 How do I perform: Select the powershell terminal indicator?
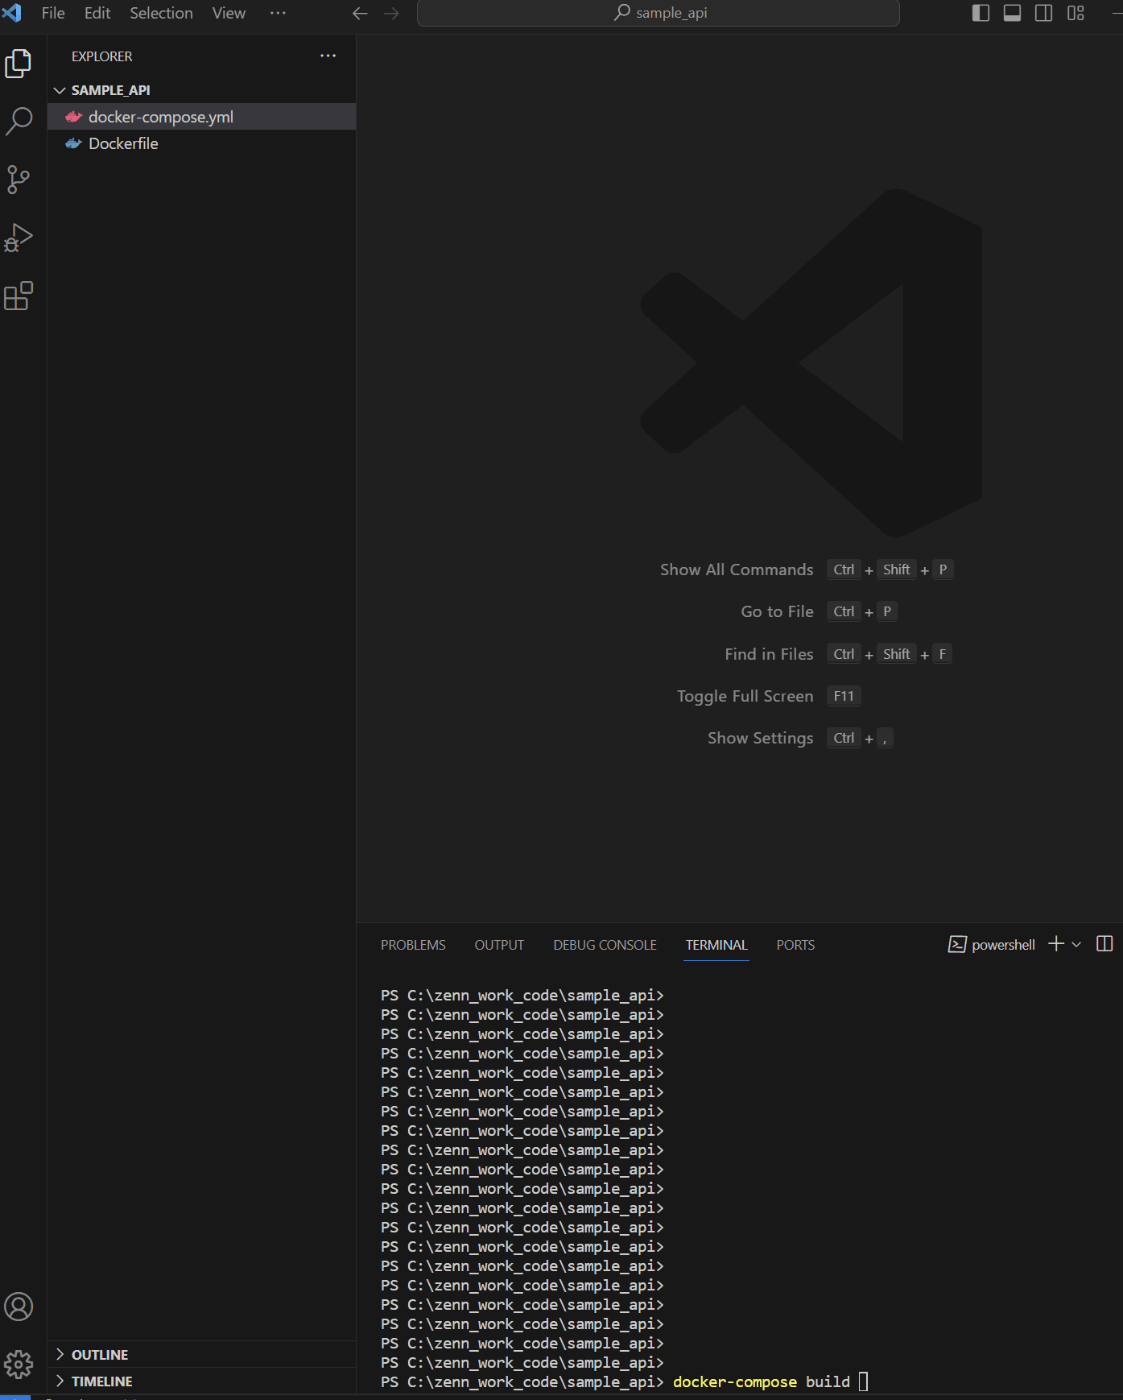point(991,945)
